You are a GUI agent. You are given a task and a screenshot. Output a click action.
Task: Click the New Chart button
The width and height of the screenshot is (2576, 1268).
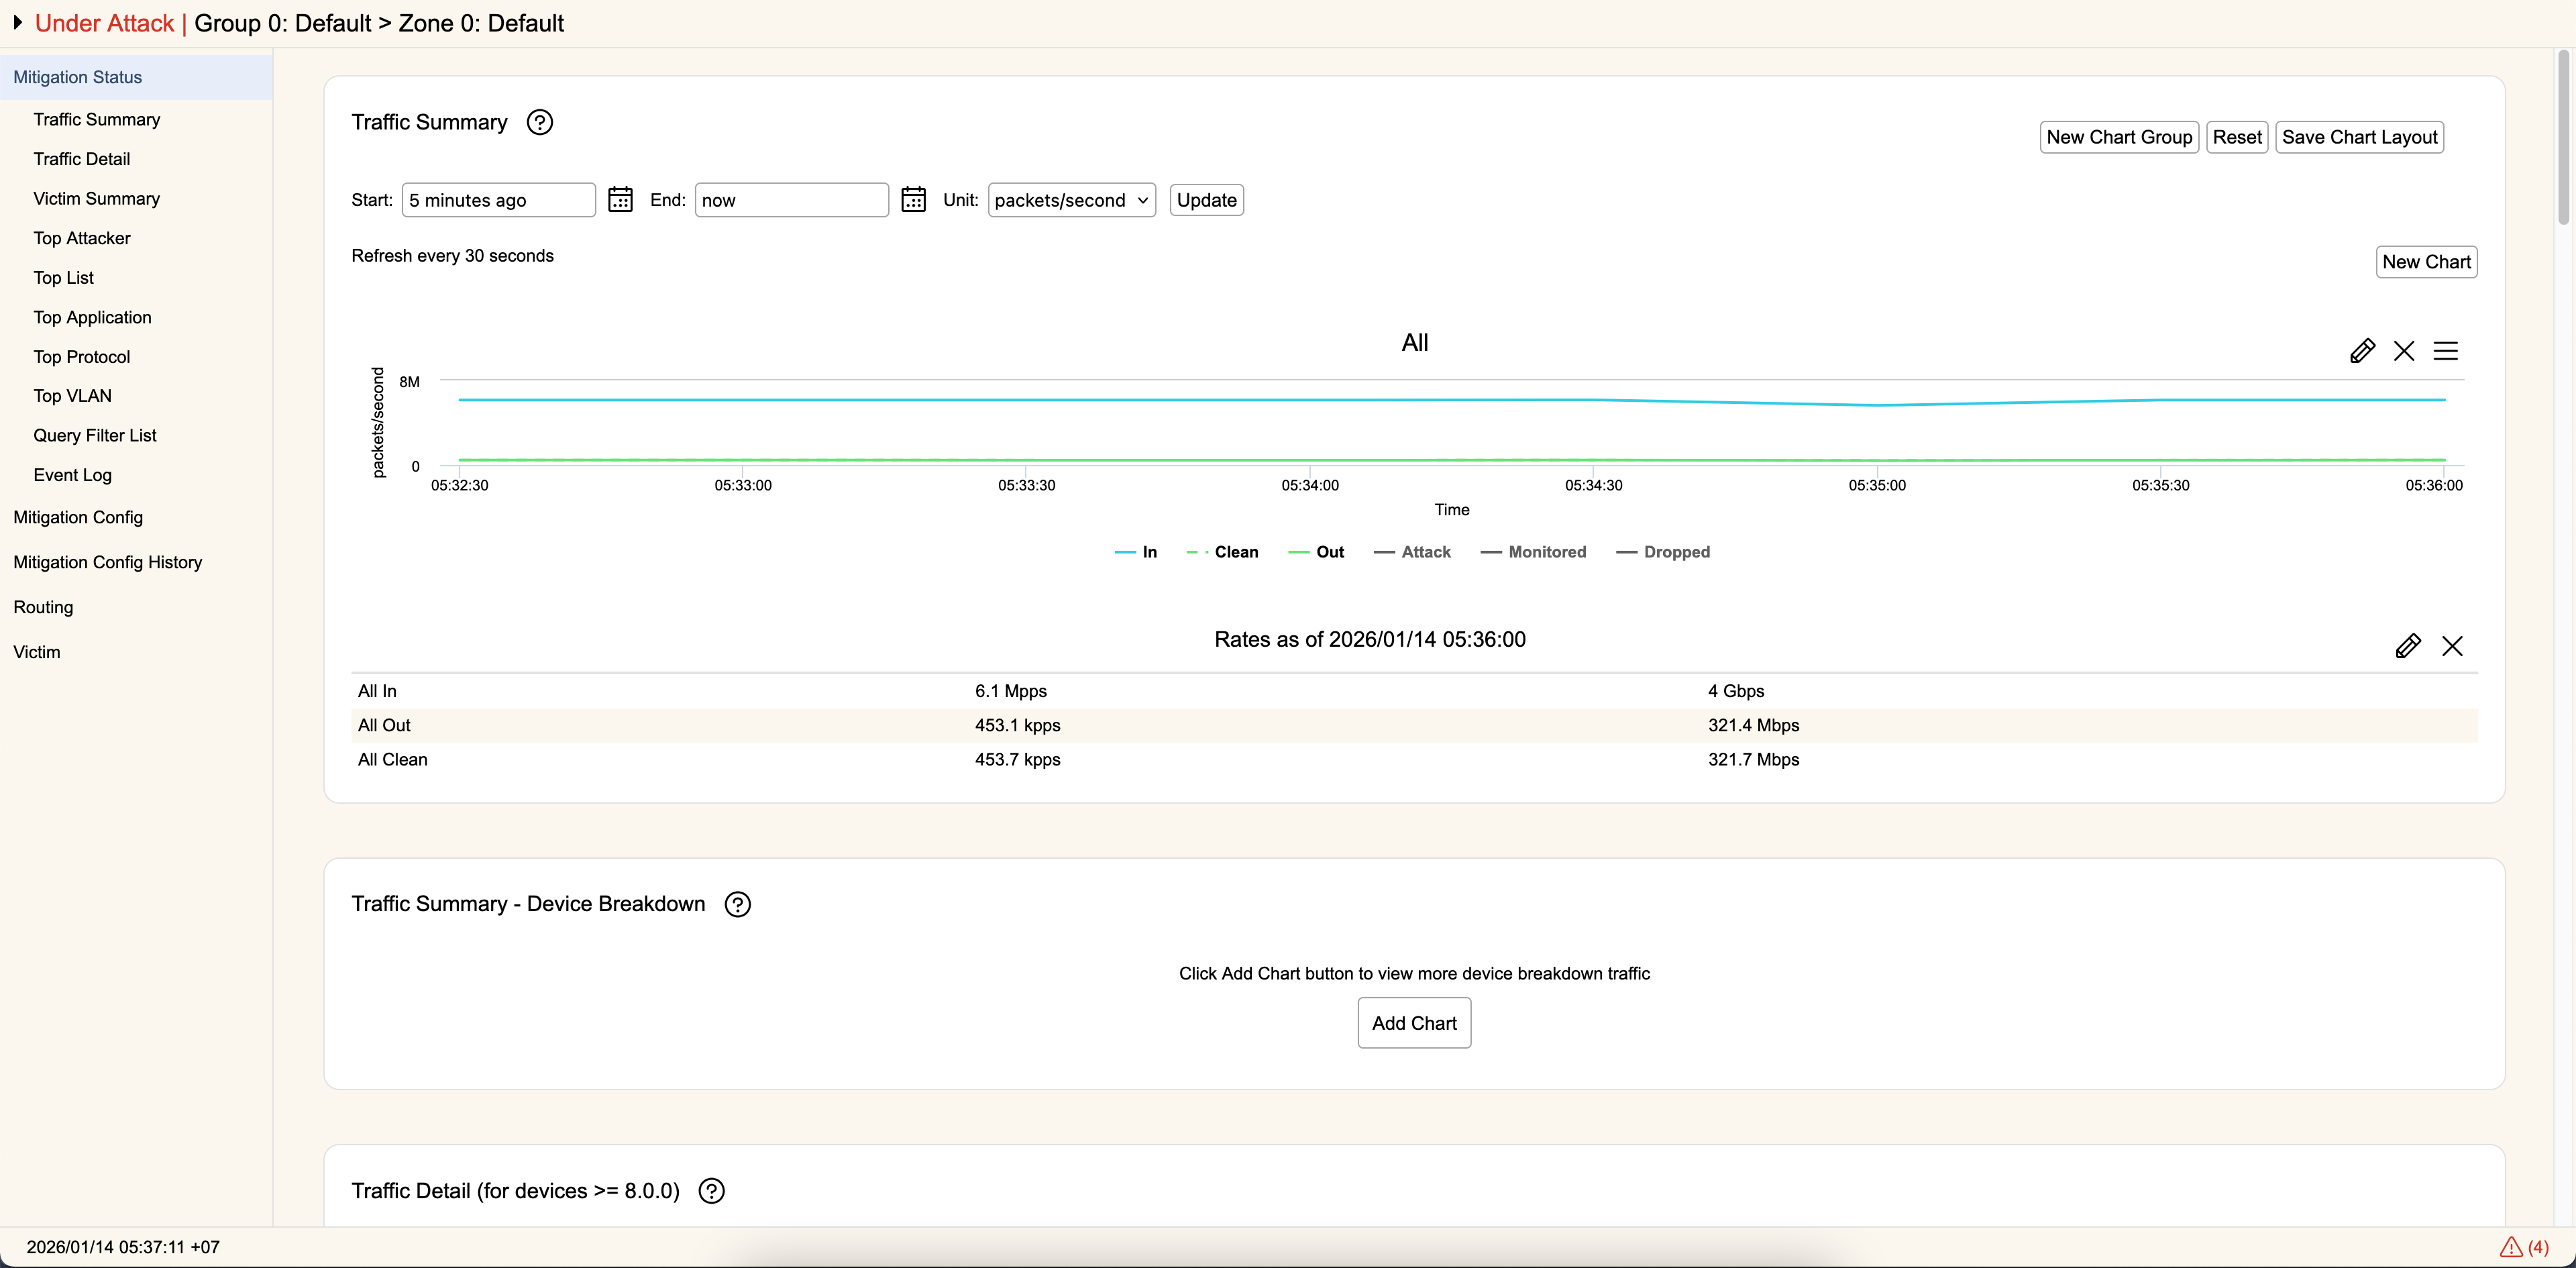[x=2426, y=262]
